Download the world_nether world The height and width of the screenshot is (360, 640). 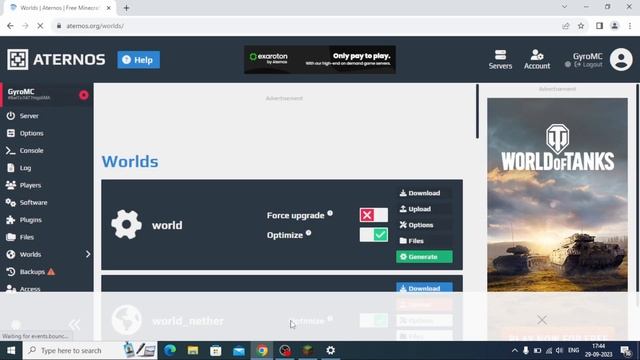pos(424,287)
